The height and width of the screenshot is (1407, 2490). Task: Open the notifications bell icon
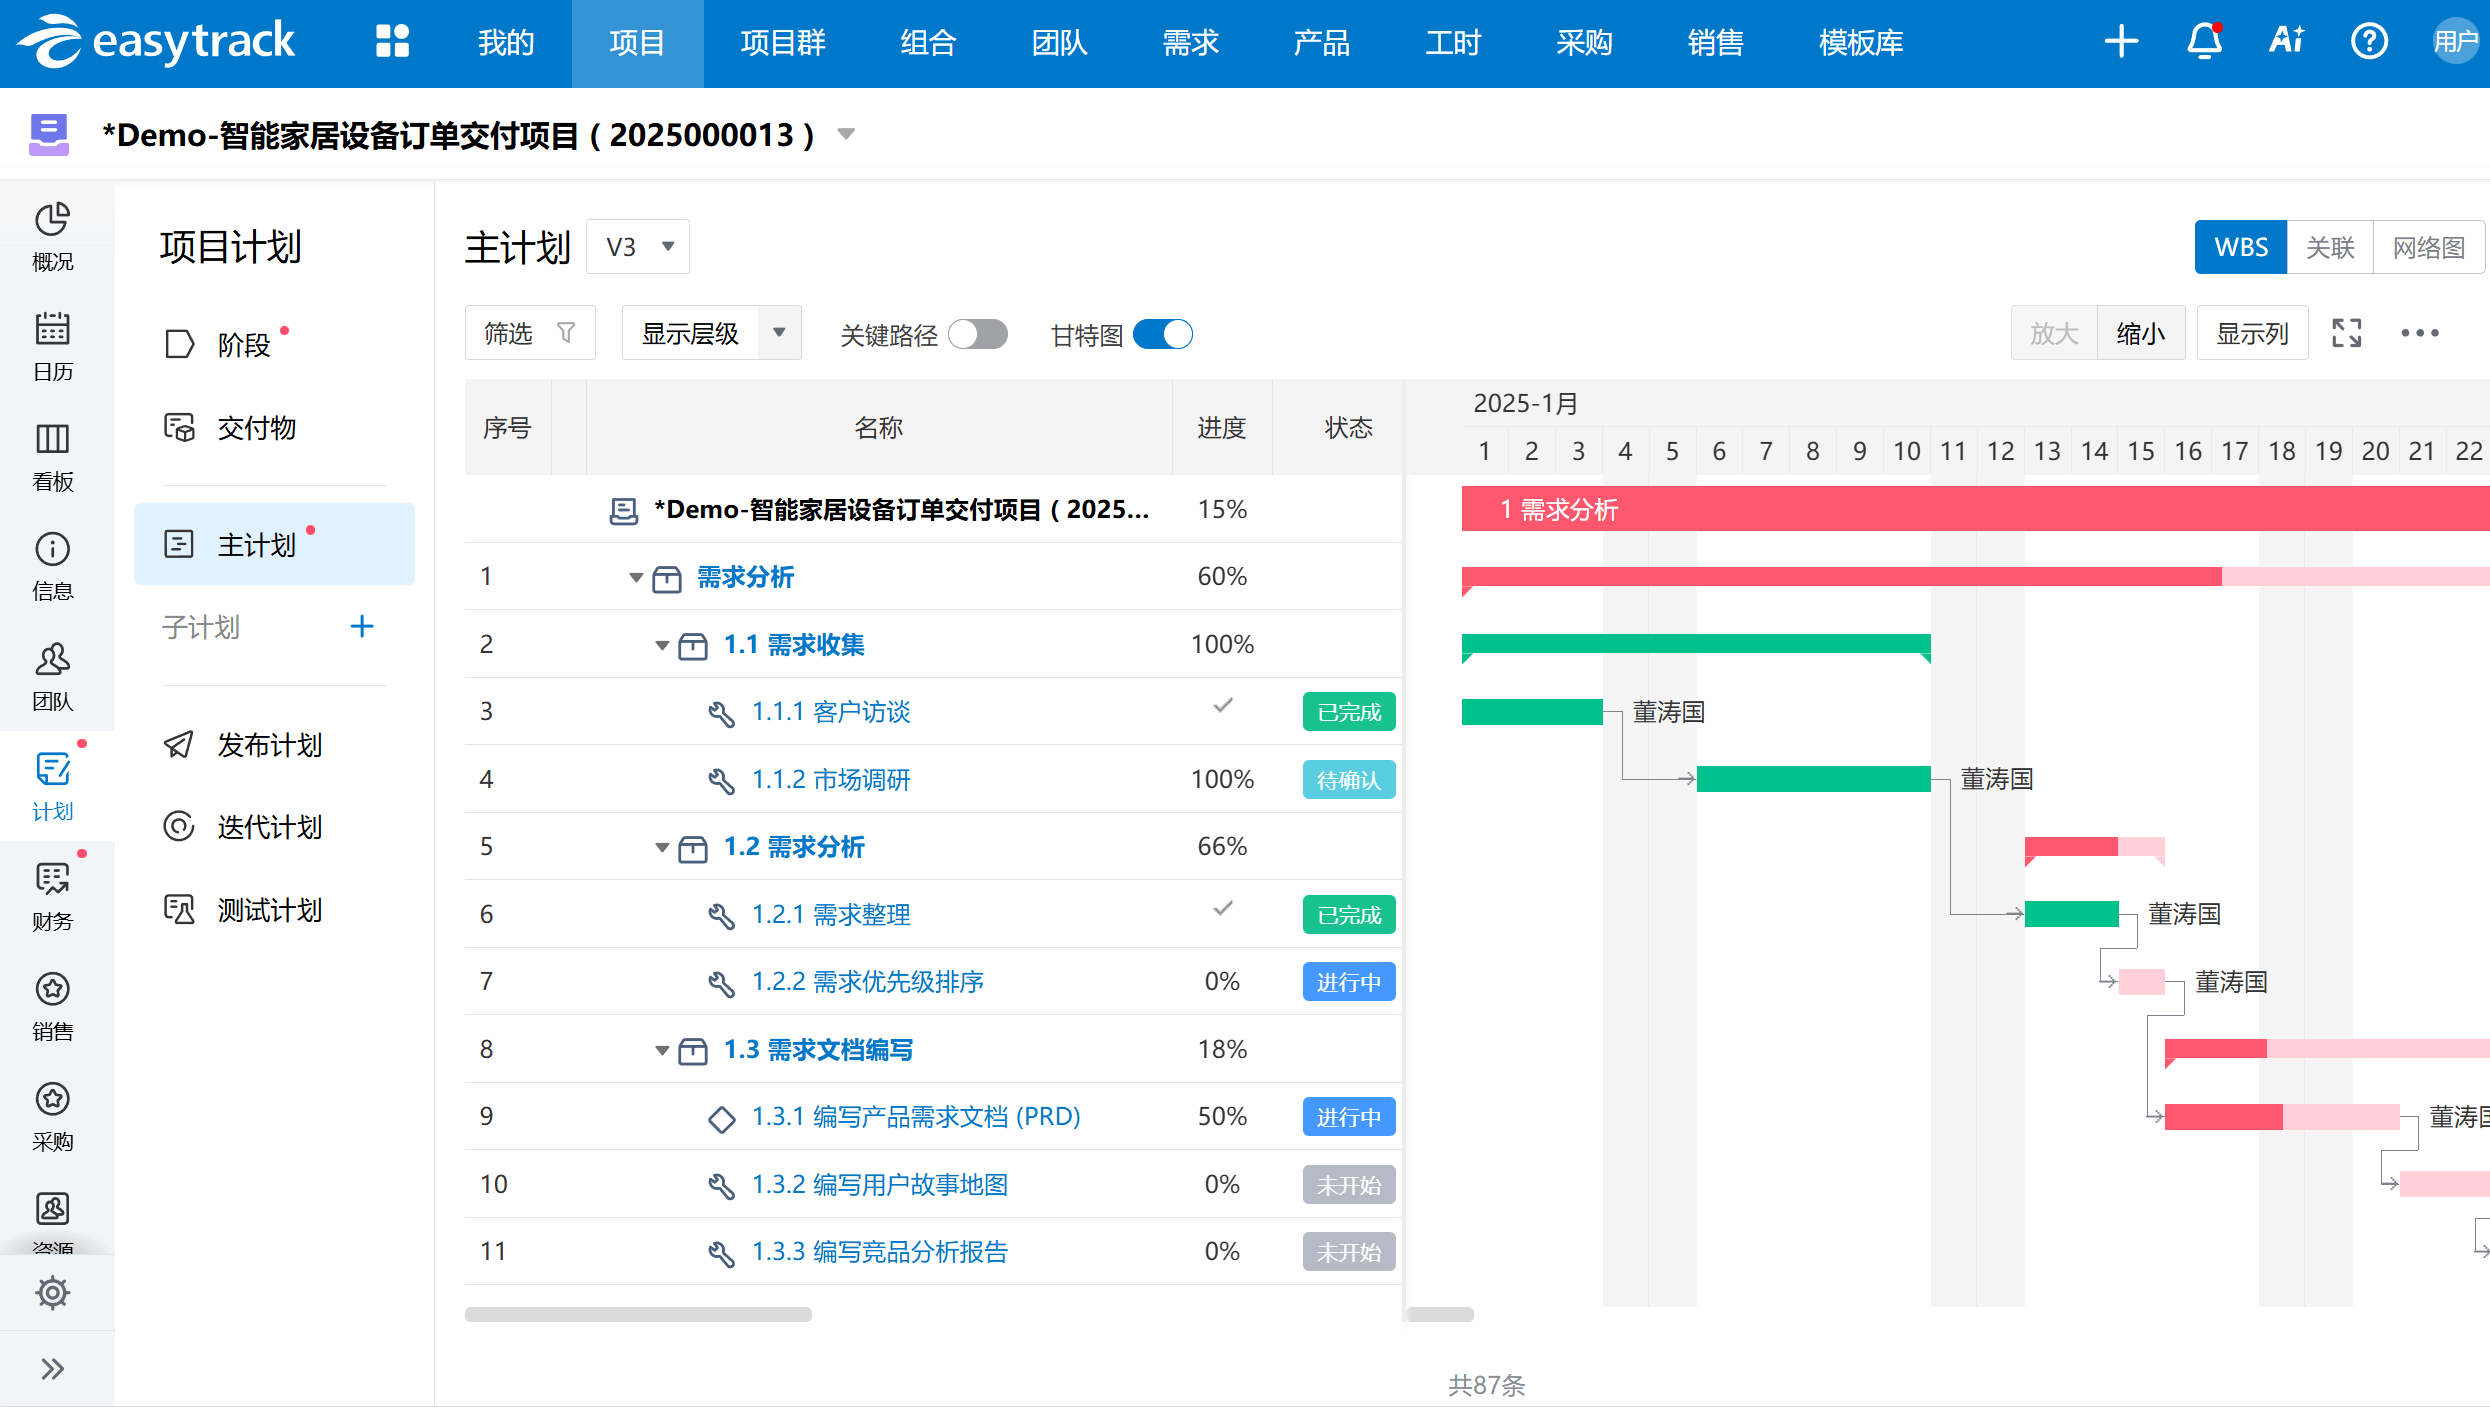pyautogui.click(x=2204, y=42)
